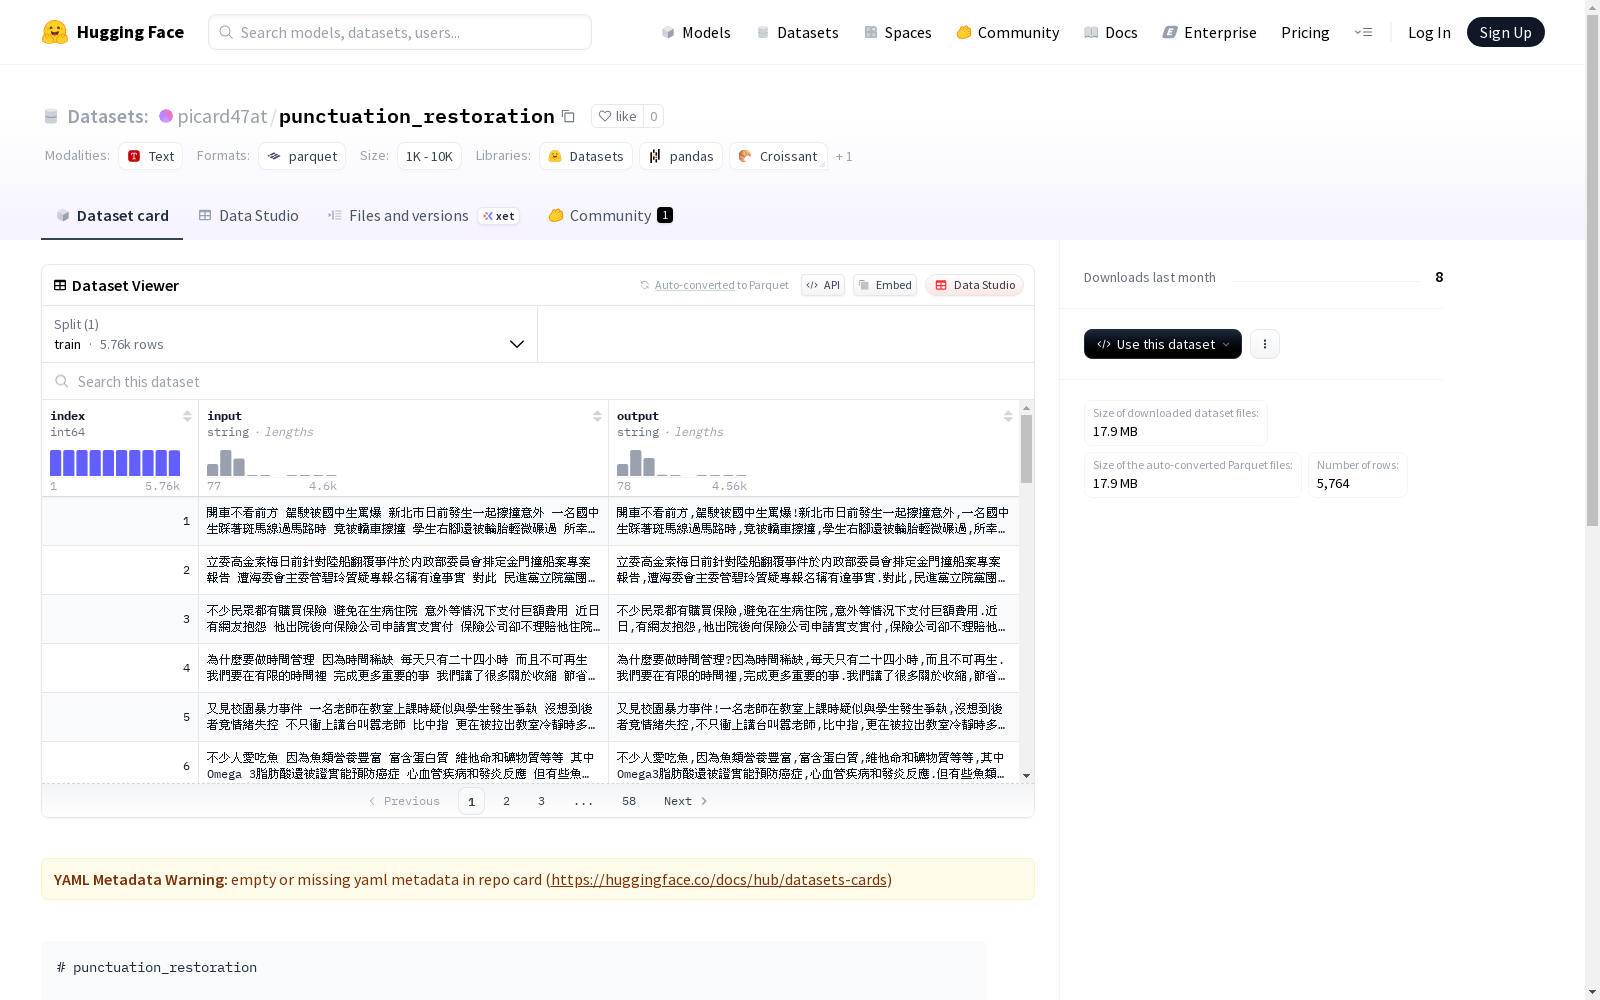Select row 4 input cell
This screenshot has height=1000, width=1600.
[x=404, y=668]
